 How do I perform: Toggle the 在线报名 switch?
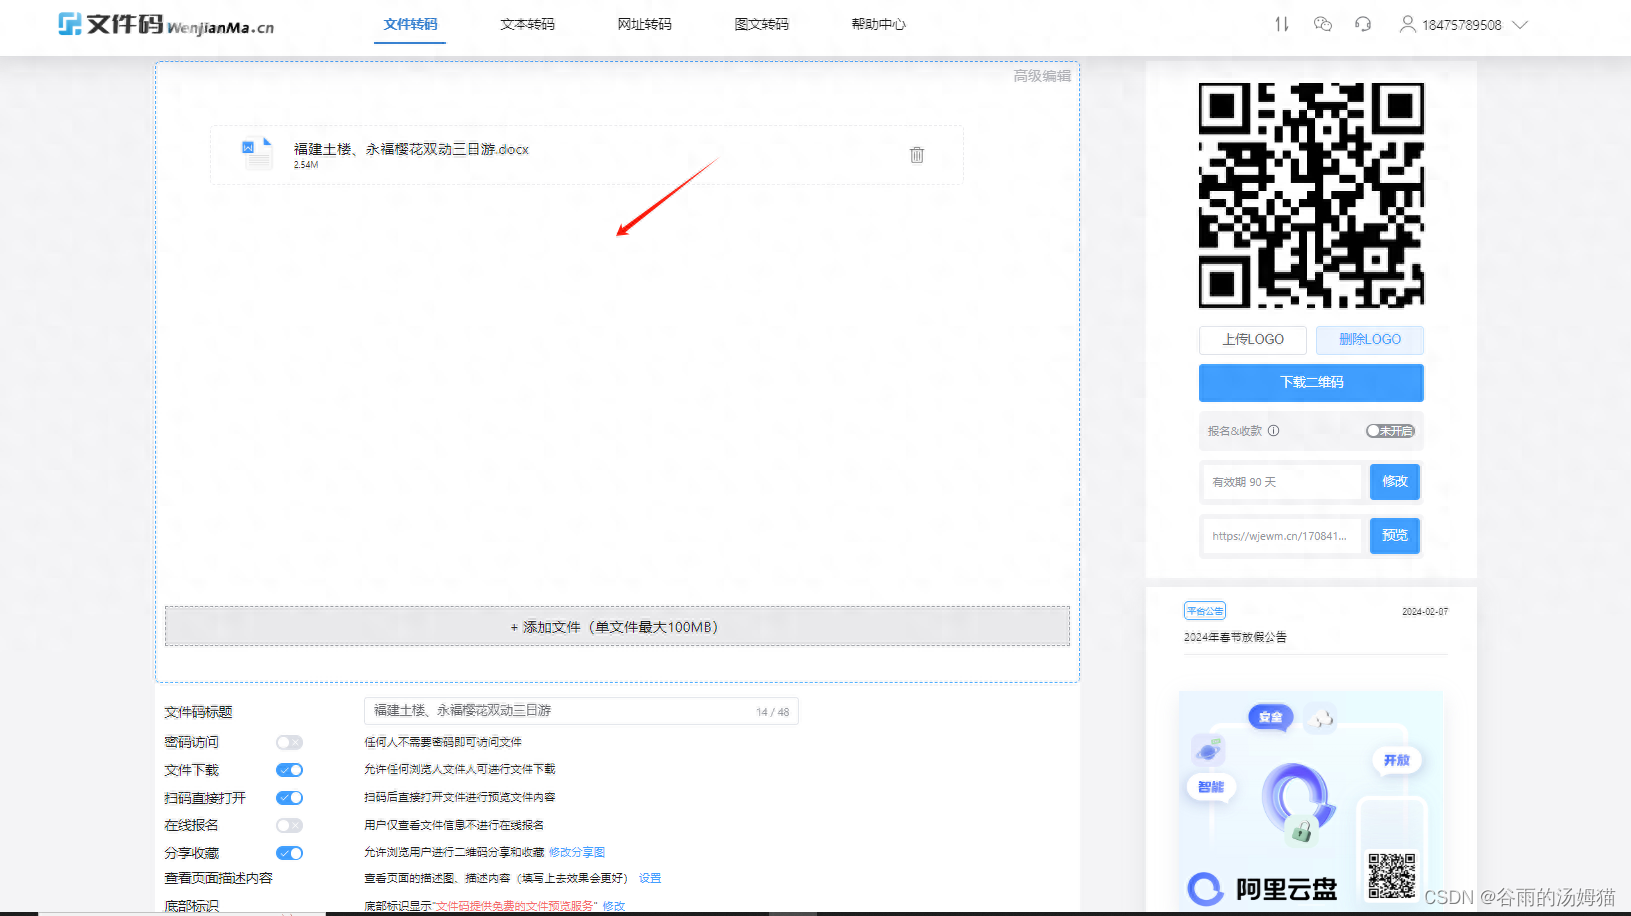click(x=289, y=825)
